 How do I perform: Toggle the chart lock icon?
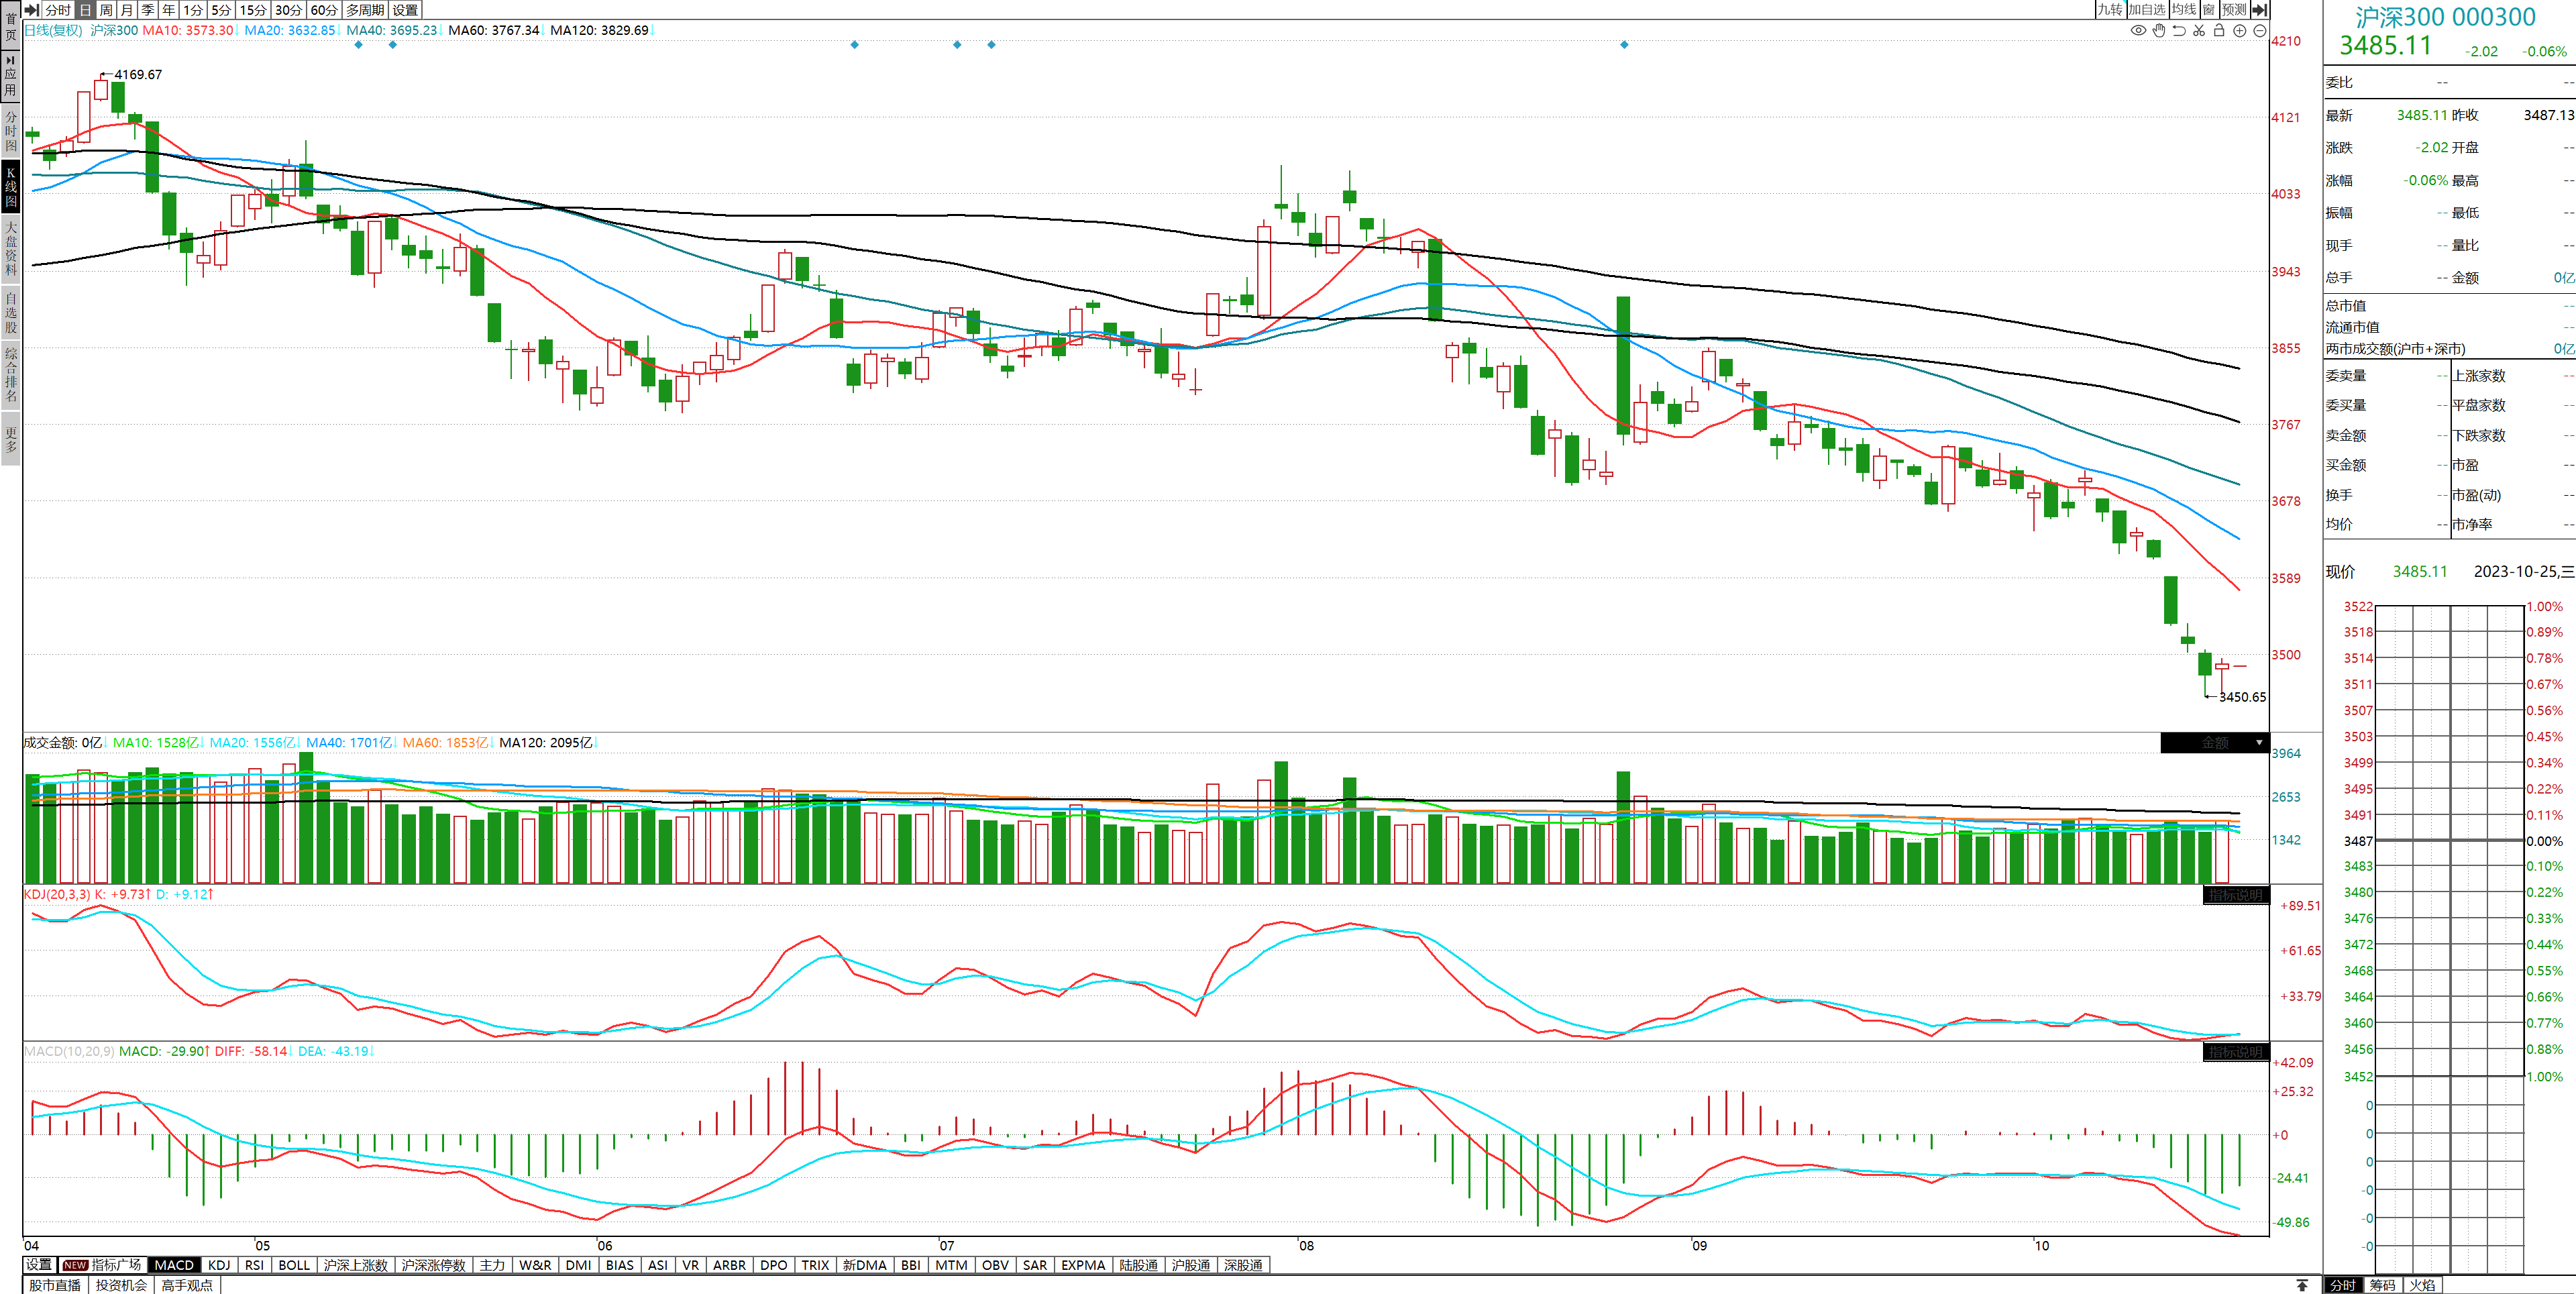coord(2219,31)
